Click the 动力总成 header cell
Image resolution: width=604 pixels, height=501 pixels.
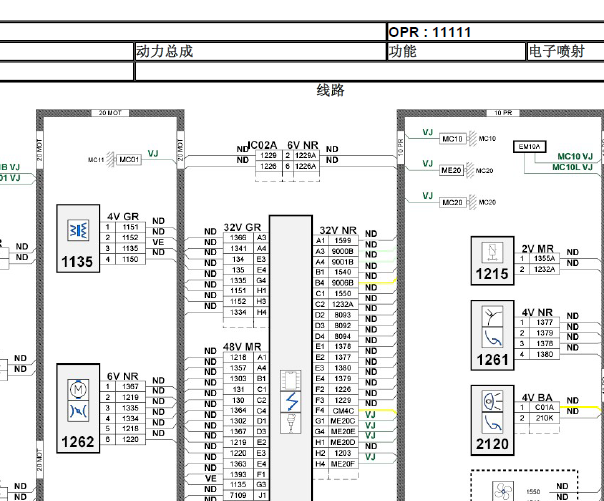260,51
